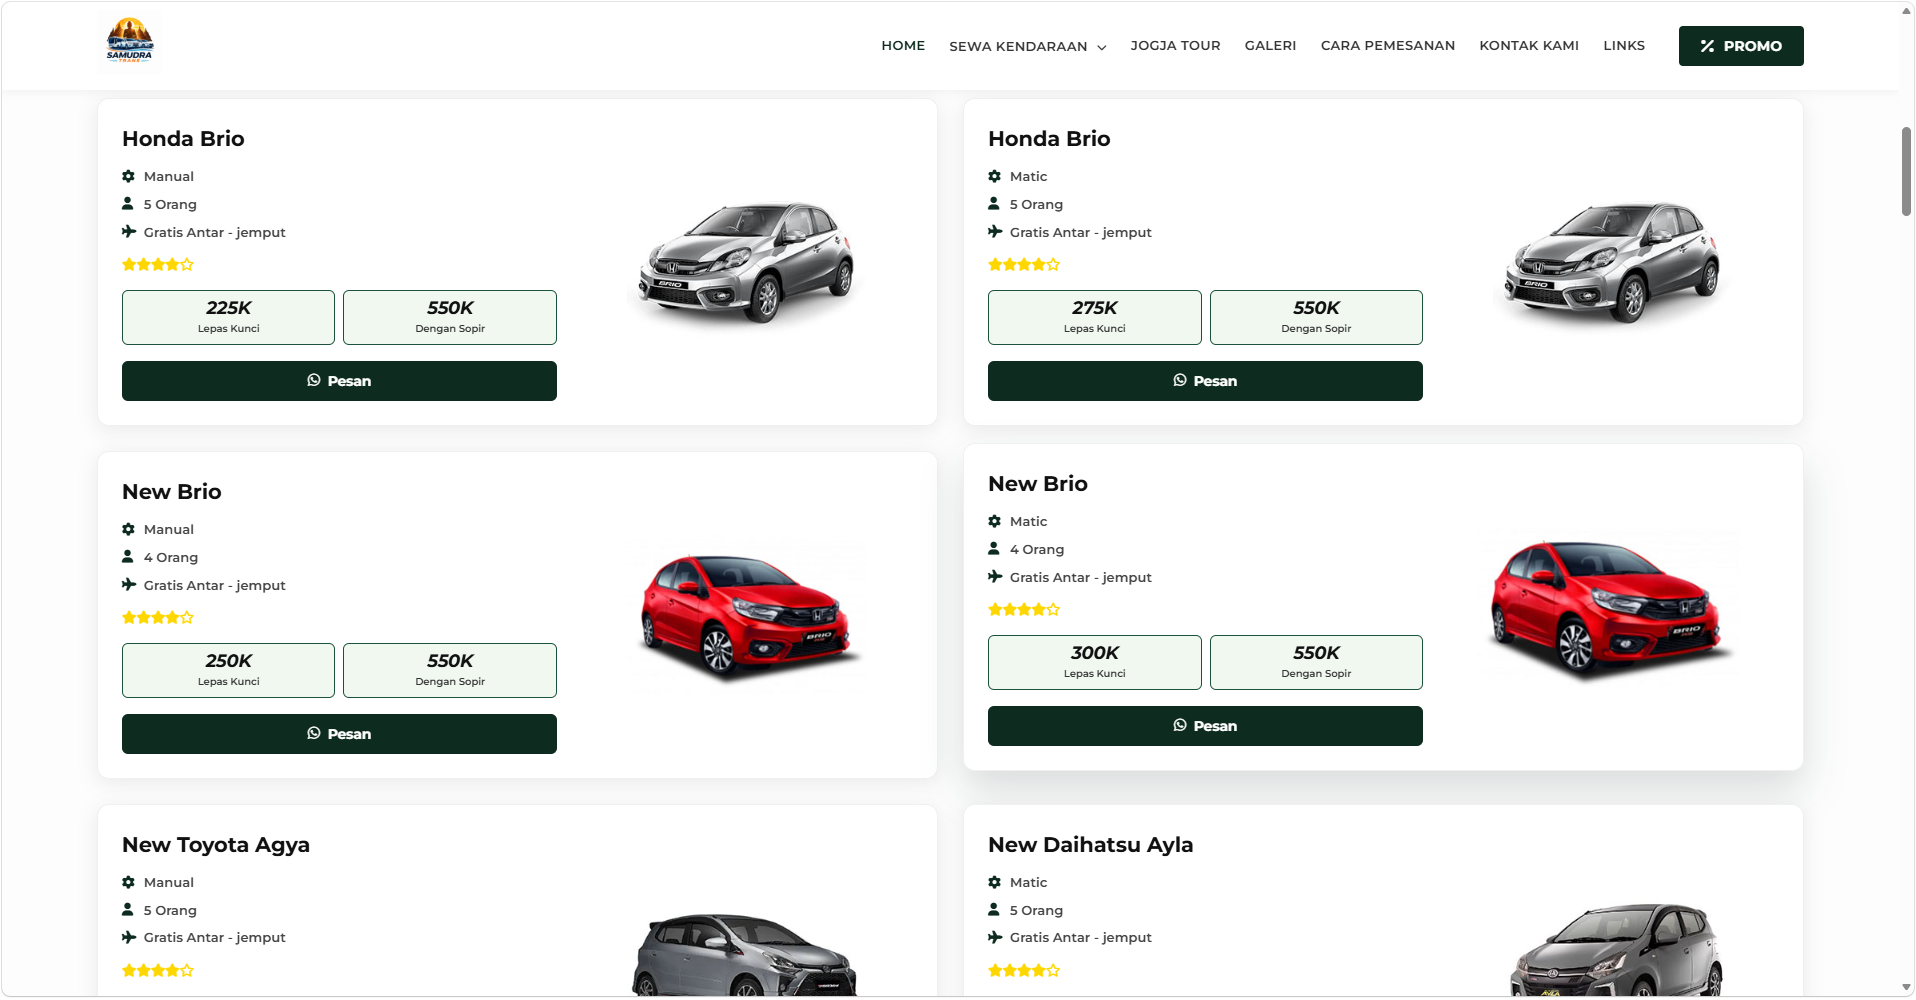
Task: Click star rating on New Brio Manual
Action: pos(158,618)
